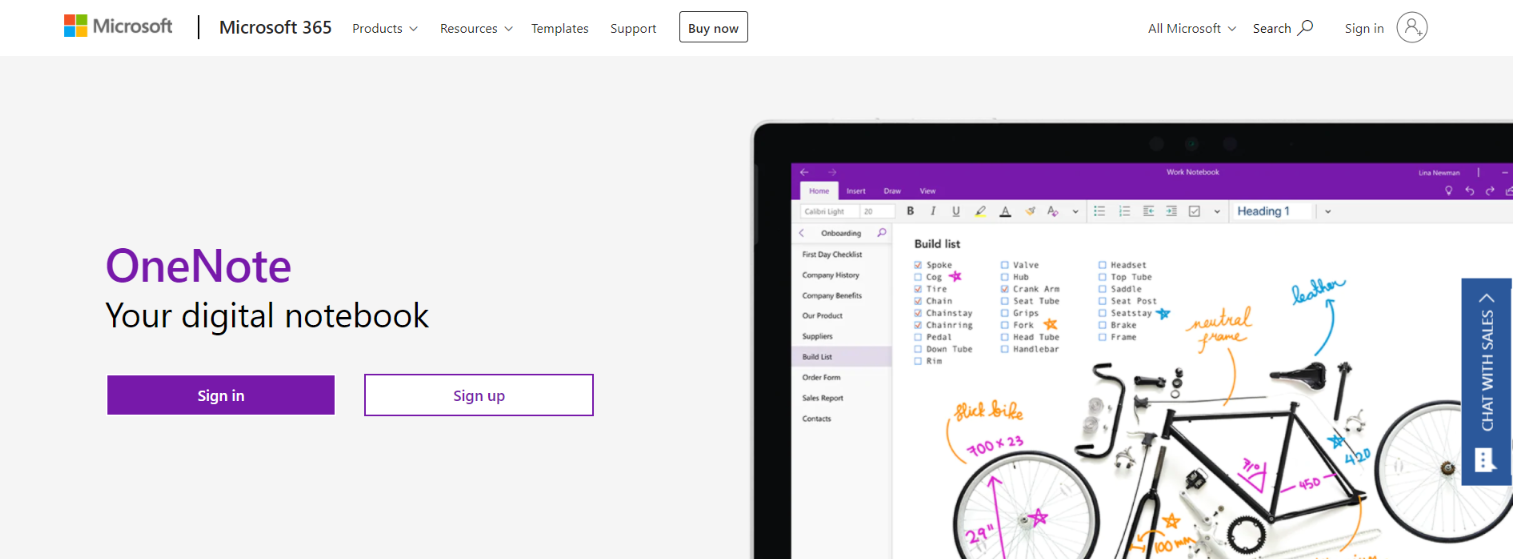The width and height of the screenshot is (1513, 559).
Task: Check the Headset checkbox
Action: 1102,265
